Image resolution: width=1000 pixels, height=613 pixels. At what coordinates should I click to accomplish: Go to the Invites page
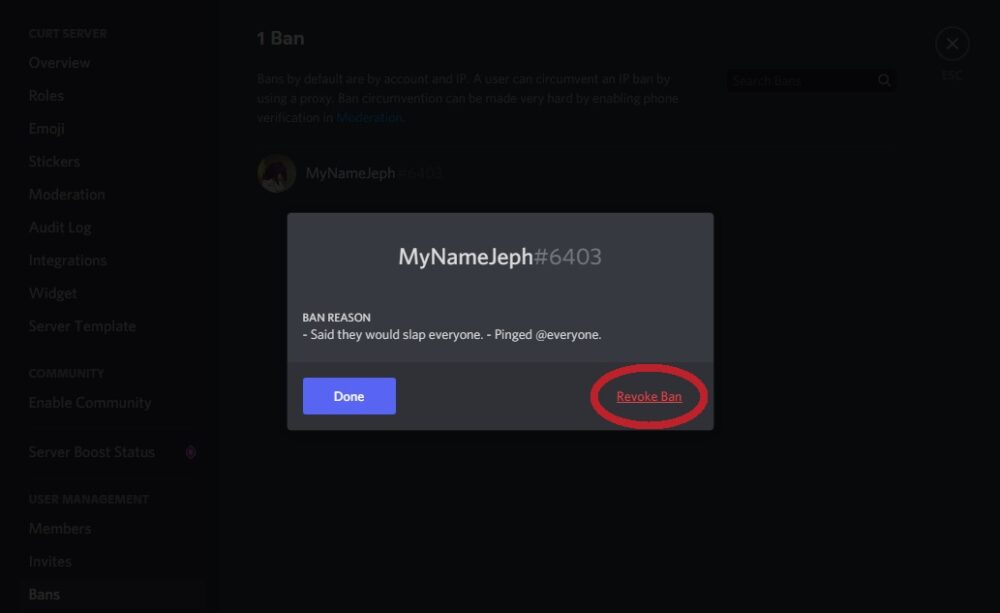[x=50, y=562]
